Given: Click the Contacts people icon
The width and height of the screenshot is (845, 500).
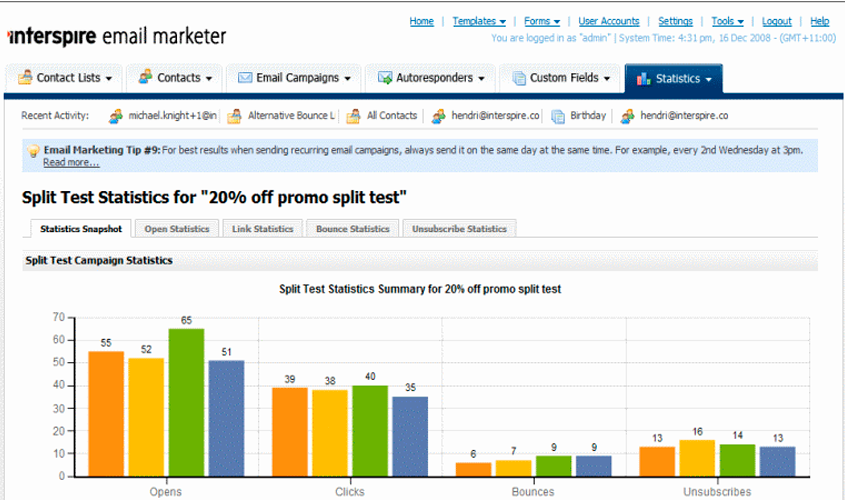Looking at the screenshot, I should coord(146,78).
